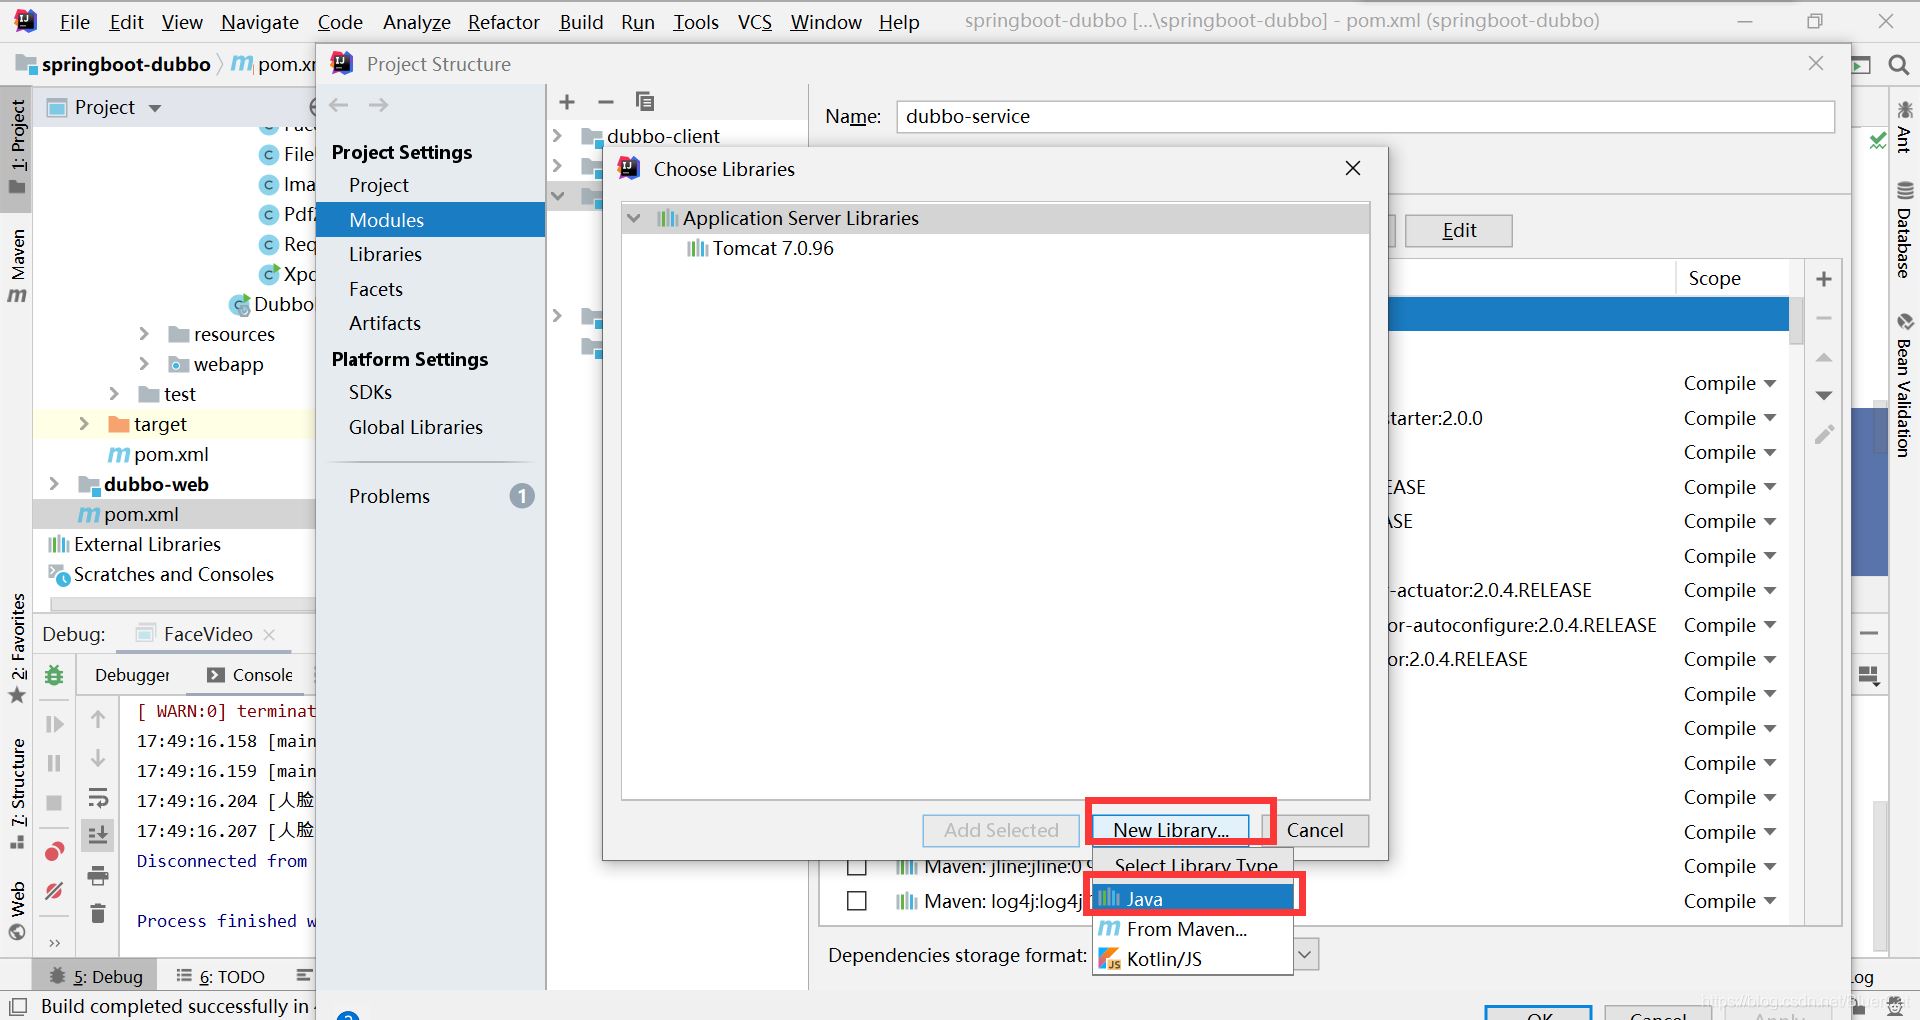Toggle the Maven jline dependency checkbox
The image size is (1920, 1020).
pos(856,867)
